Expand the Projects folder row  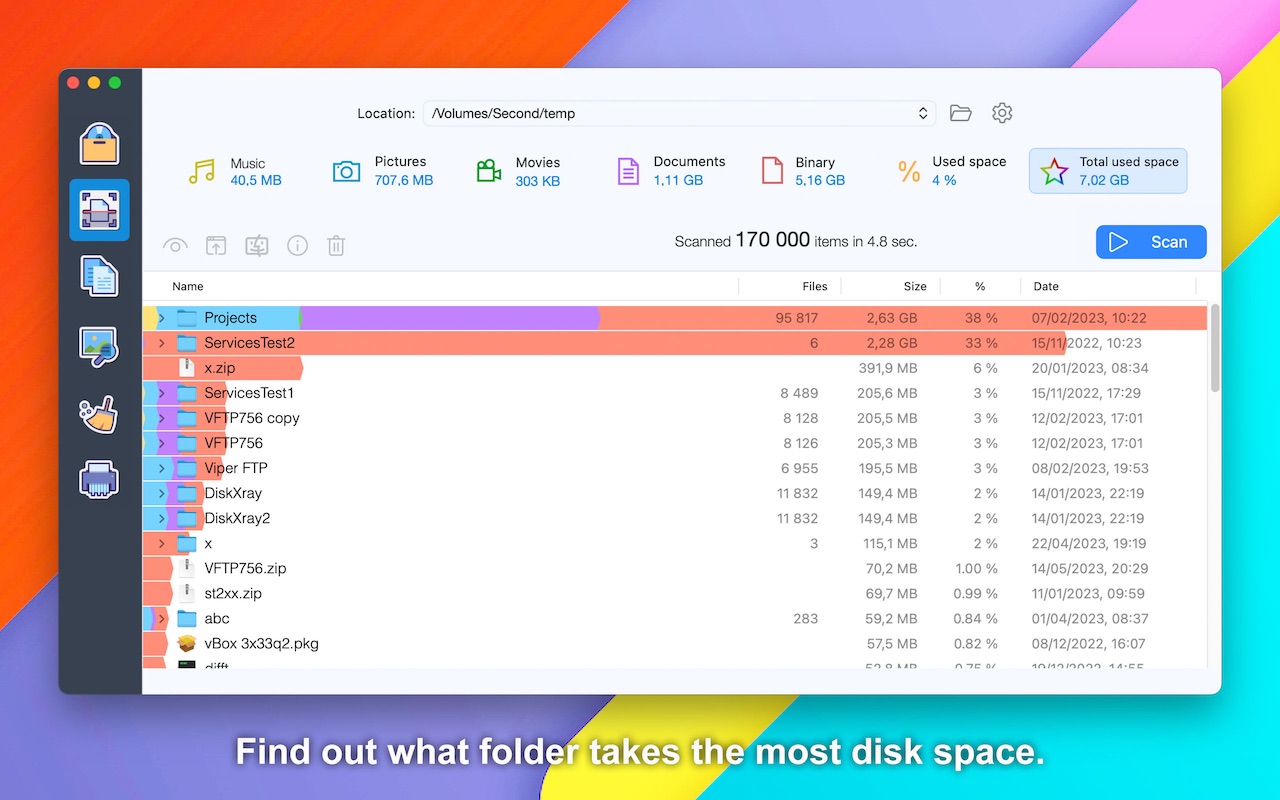[161, 318]
